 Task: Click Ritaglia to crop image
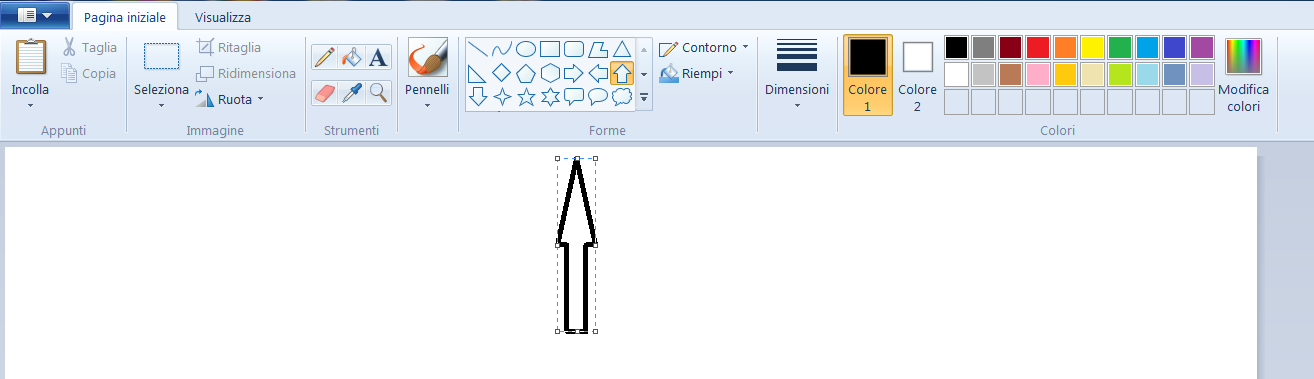[x=229, y=47]
